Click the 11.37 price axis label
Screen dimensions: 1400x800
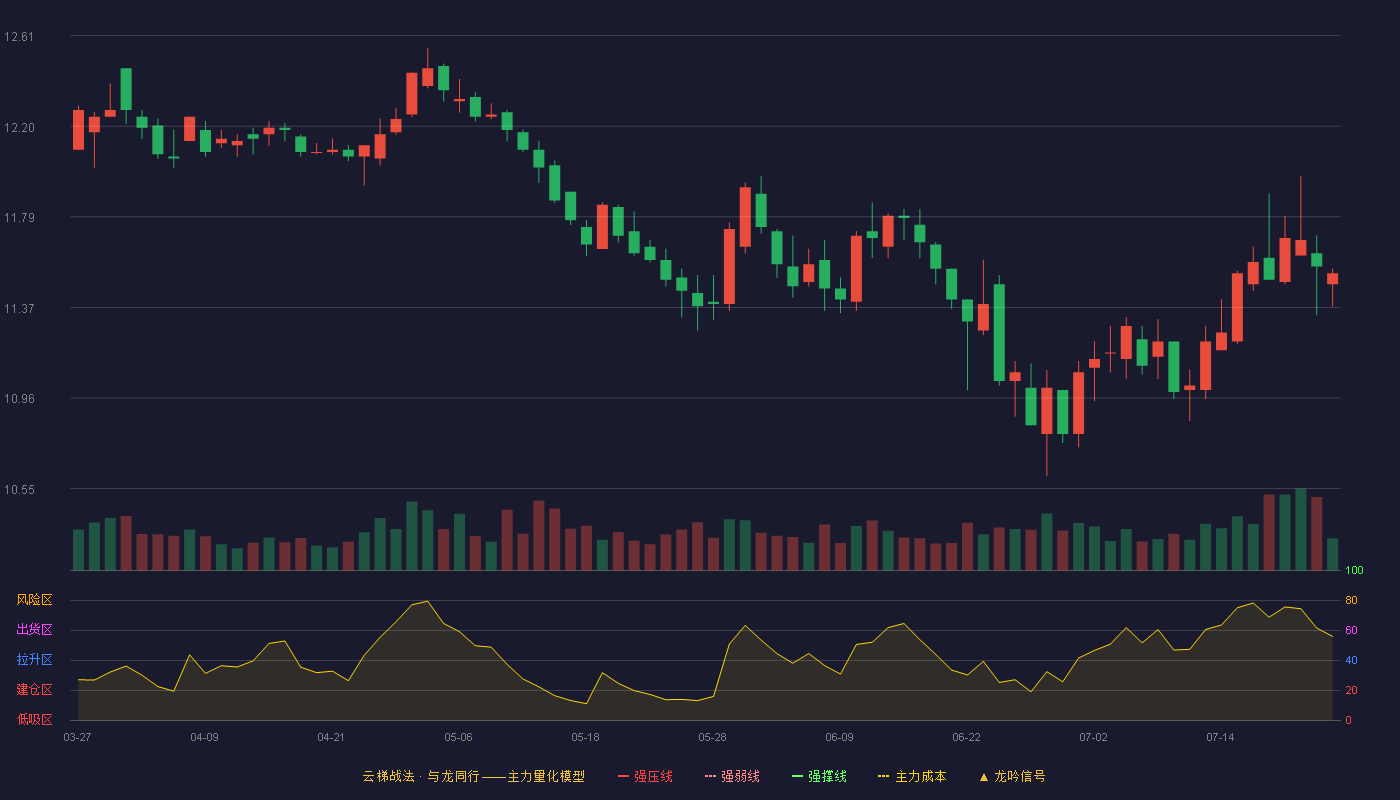18,309
